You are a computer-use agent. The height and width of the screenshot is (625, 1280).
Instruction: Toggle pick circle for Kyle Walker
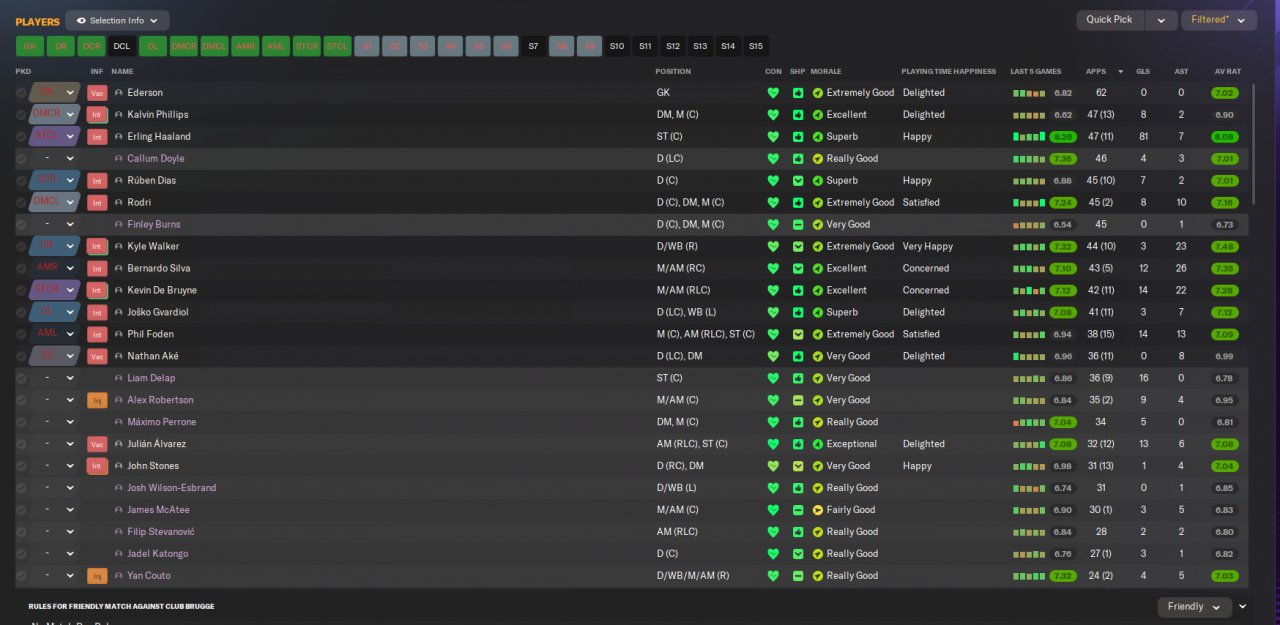(x=21, y=247)
